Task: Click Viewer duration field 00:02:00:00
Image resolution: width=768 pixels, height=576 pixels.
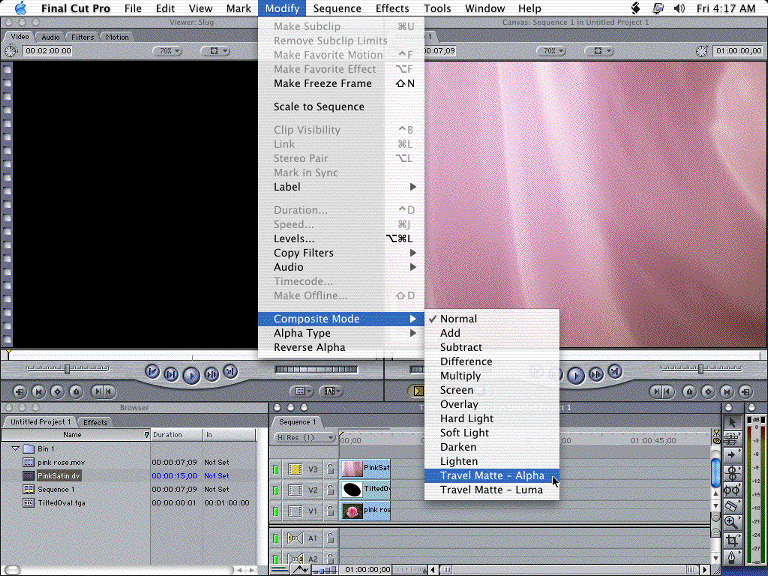Action: (48, 50)
